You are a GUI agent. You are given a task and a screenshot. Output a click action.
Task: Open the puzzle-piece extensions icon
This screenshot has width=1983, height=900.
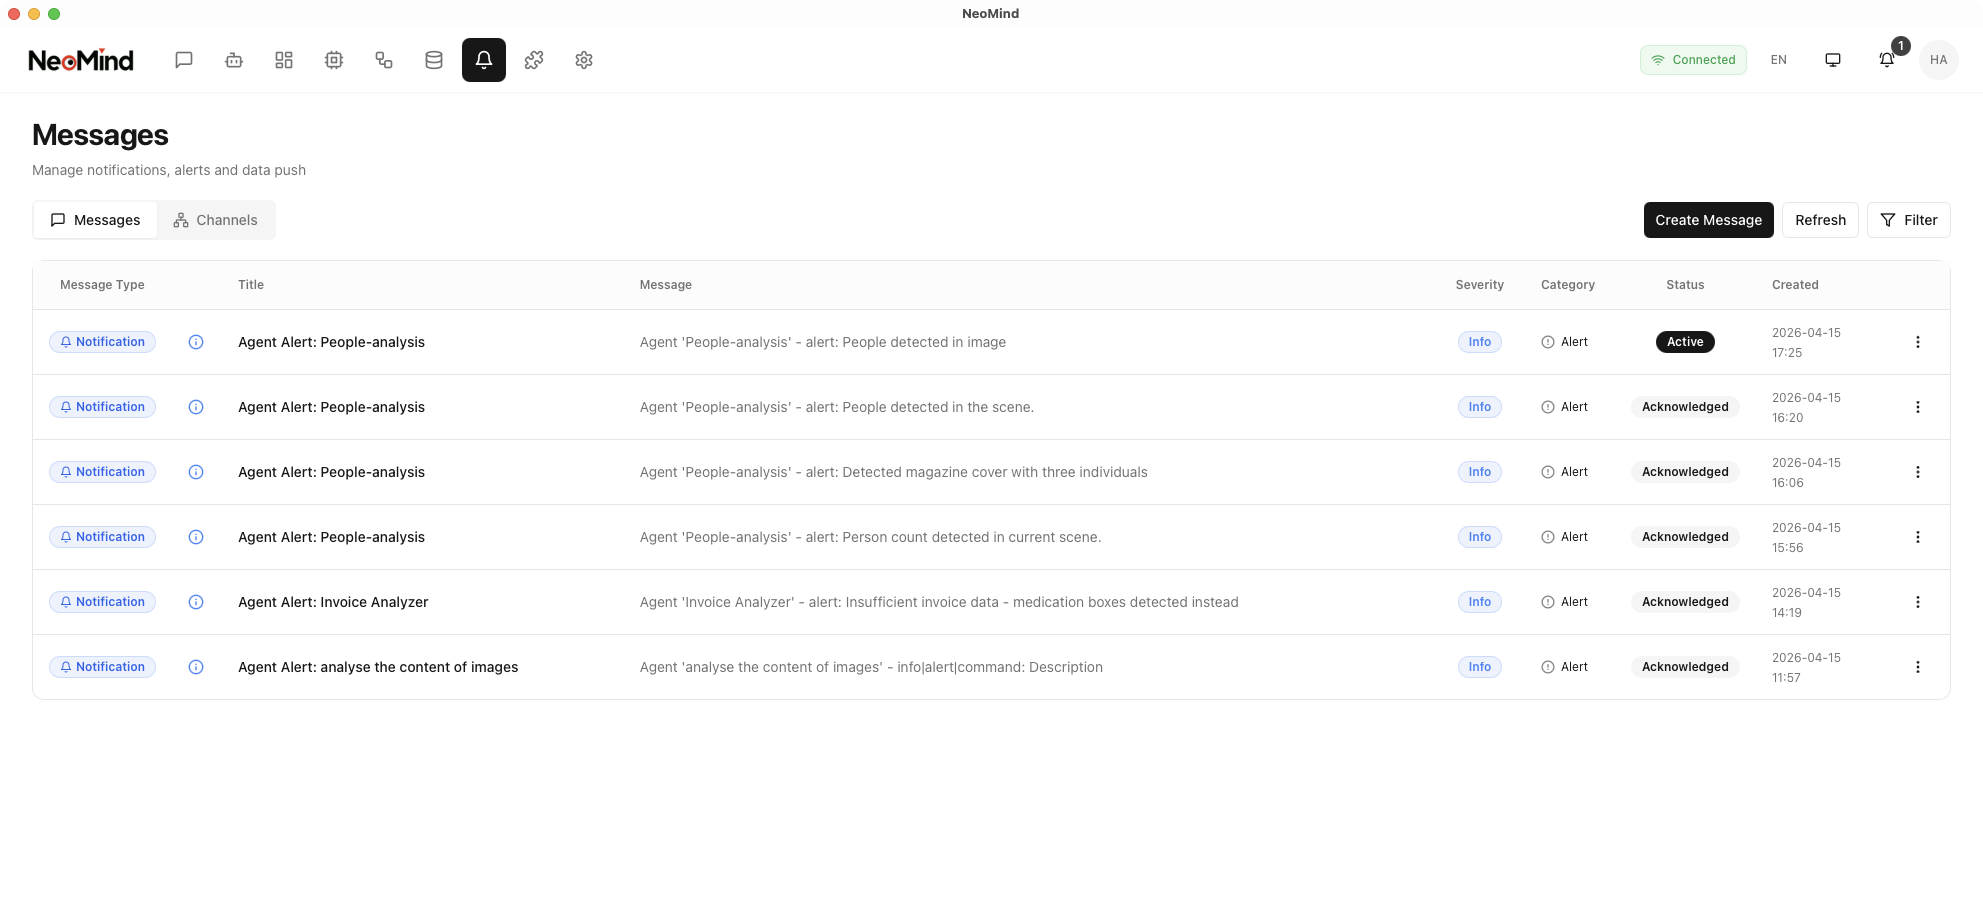[534, 60]
